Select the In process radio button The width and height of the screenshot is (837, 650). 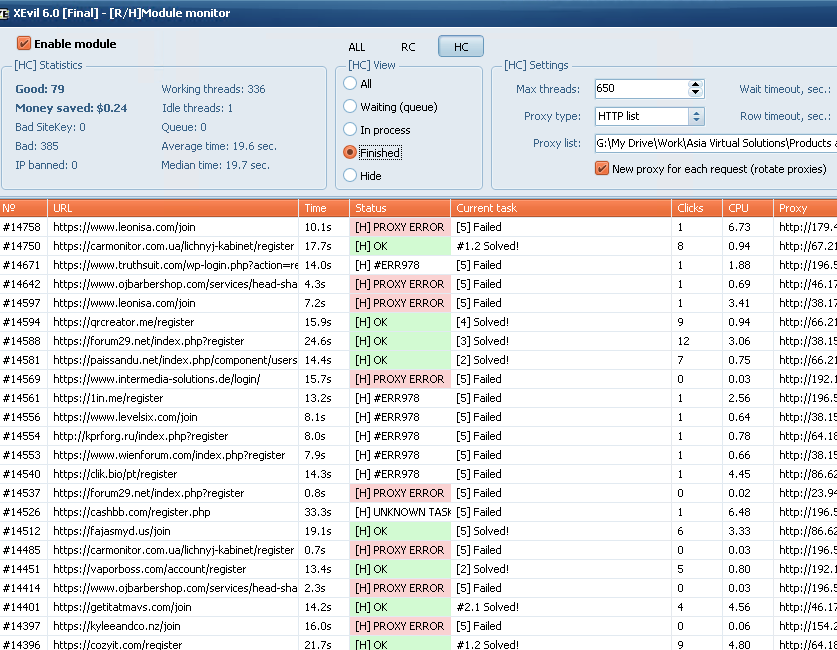(x=350, y=130)
